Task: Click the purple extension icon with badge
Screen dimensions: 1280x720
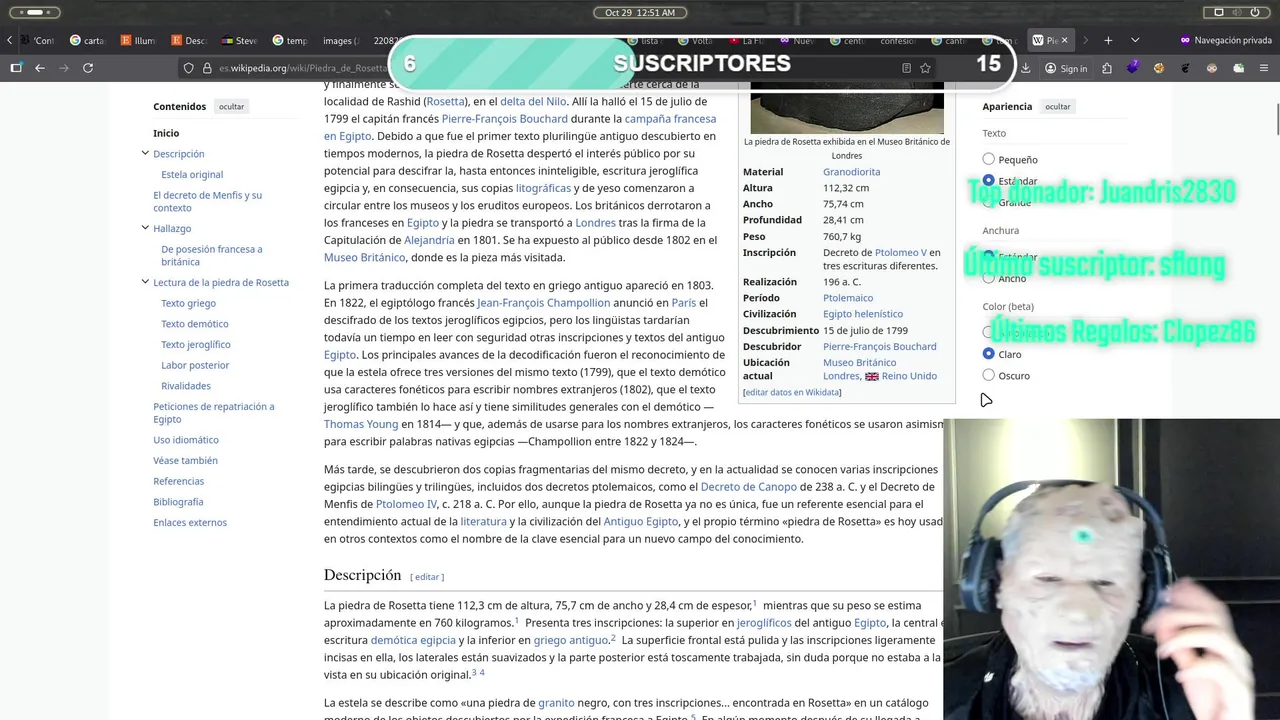Action: pos(1133,68)
